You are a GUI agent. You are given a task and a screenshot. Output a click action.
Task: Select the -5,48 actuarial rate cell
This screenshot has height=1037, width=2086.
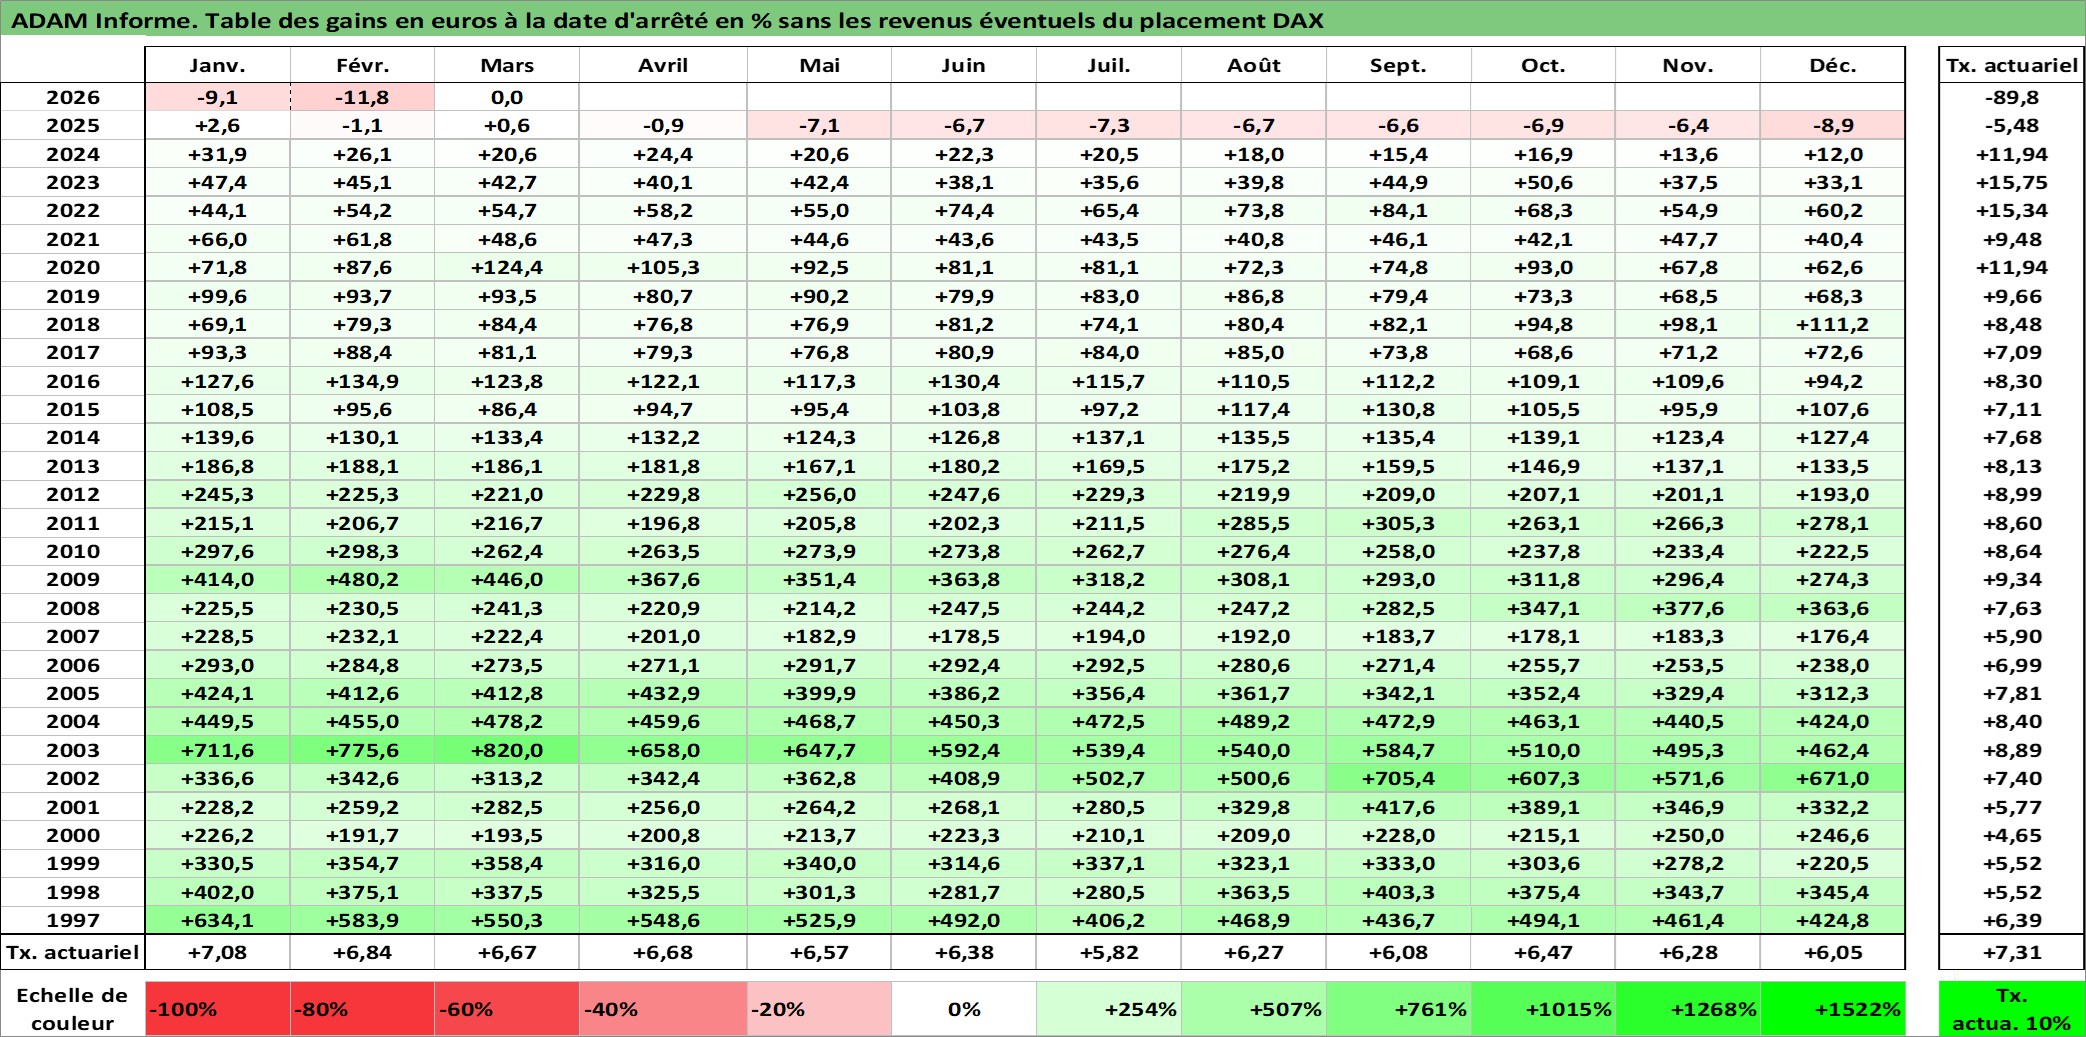(x=2012, y=125)
